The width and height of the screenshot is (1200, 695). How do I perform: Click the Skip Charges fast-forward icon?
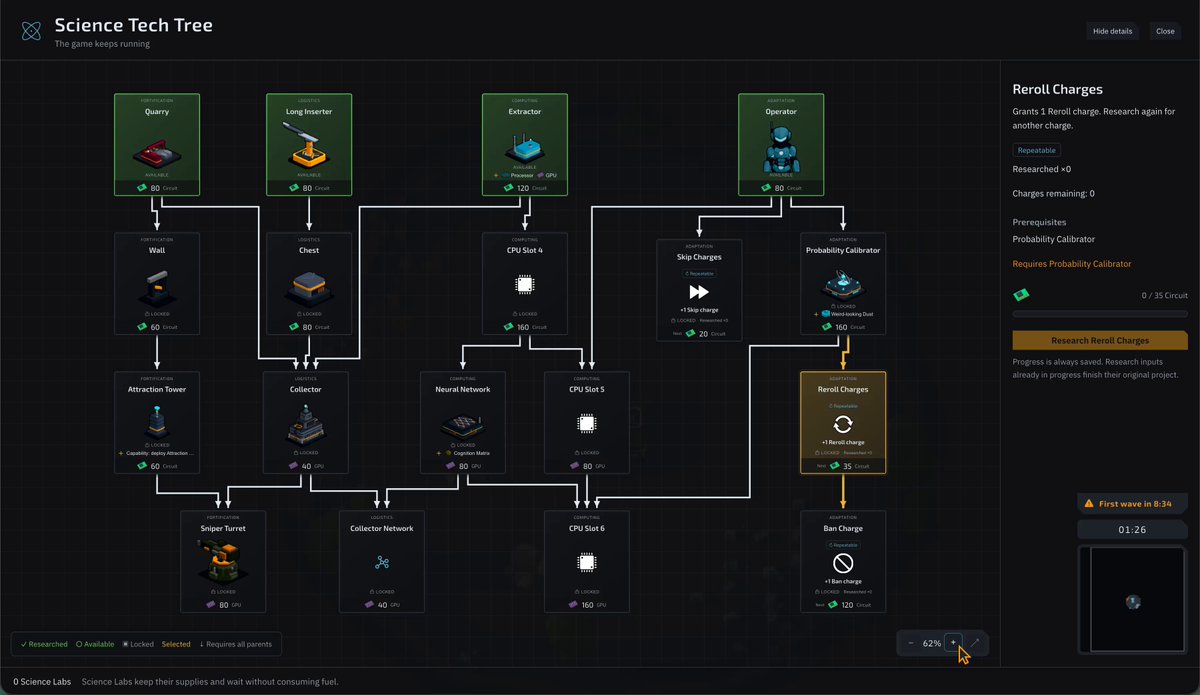[x=699, y=291]
